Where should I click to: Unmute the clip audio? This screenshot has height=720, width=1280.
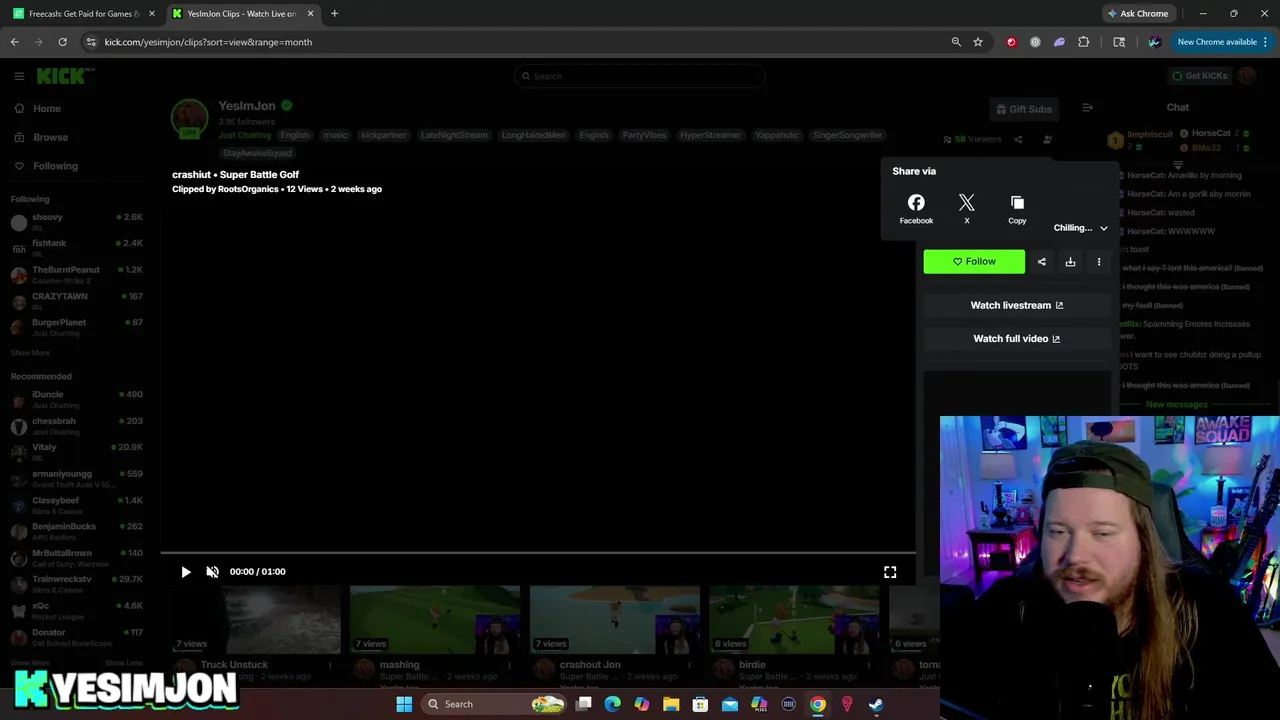212,572
